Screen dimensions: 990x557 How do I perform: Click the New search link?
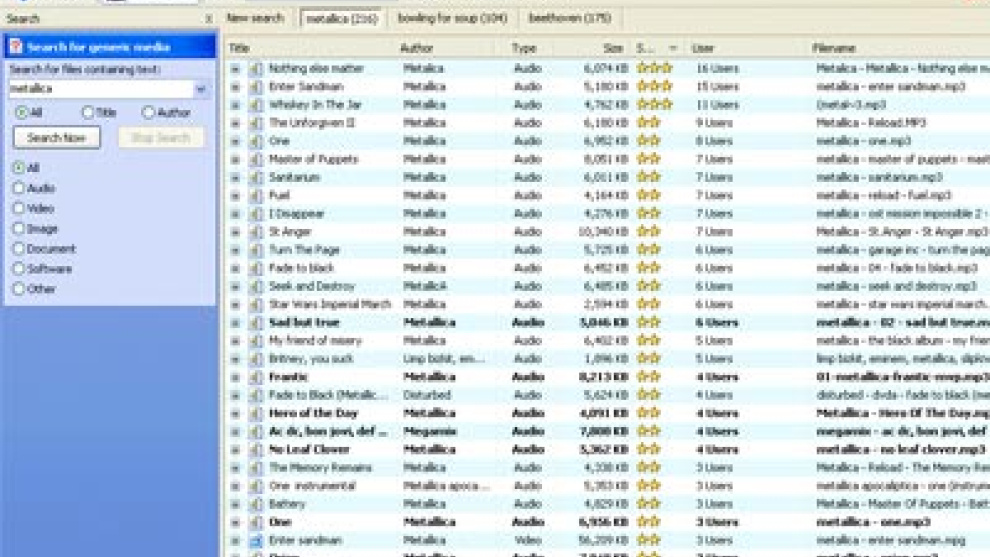click(256, 18)
